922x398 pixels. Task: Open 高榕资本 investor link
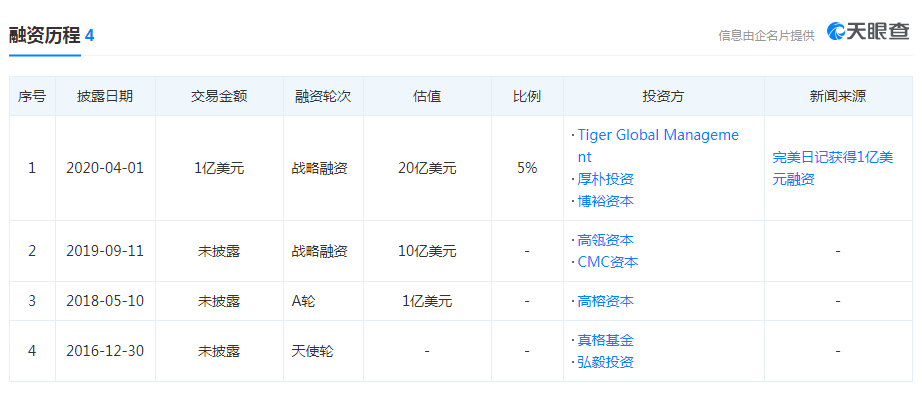[x=605, y=301]
